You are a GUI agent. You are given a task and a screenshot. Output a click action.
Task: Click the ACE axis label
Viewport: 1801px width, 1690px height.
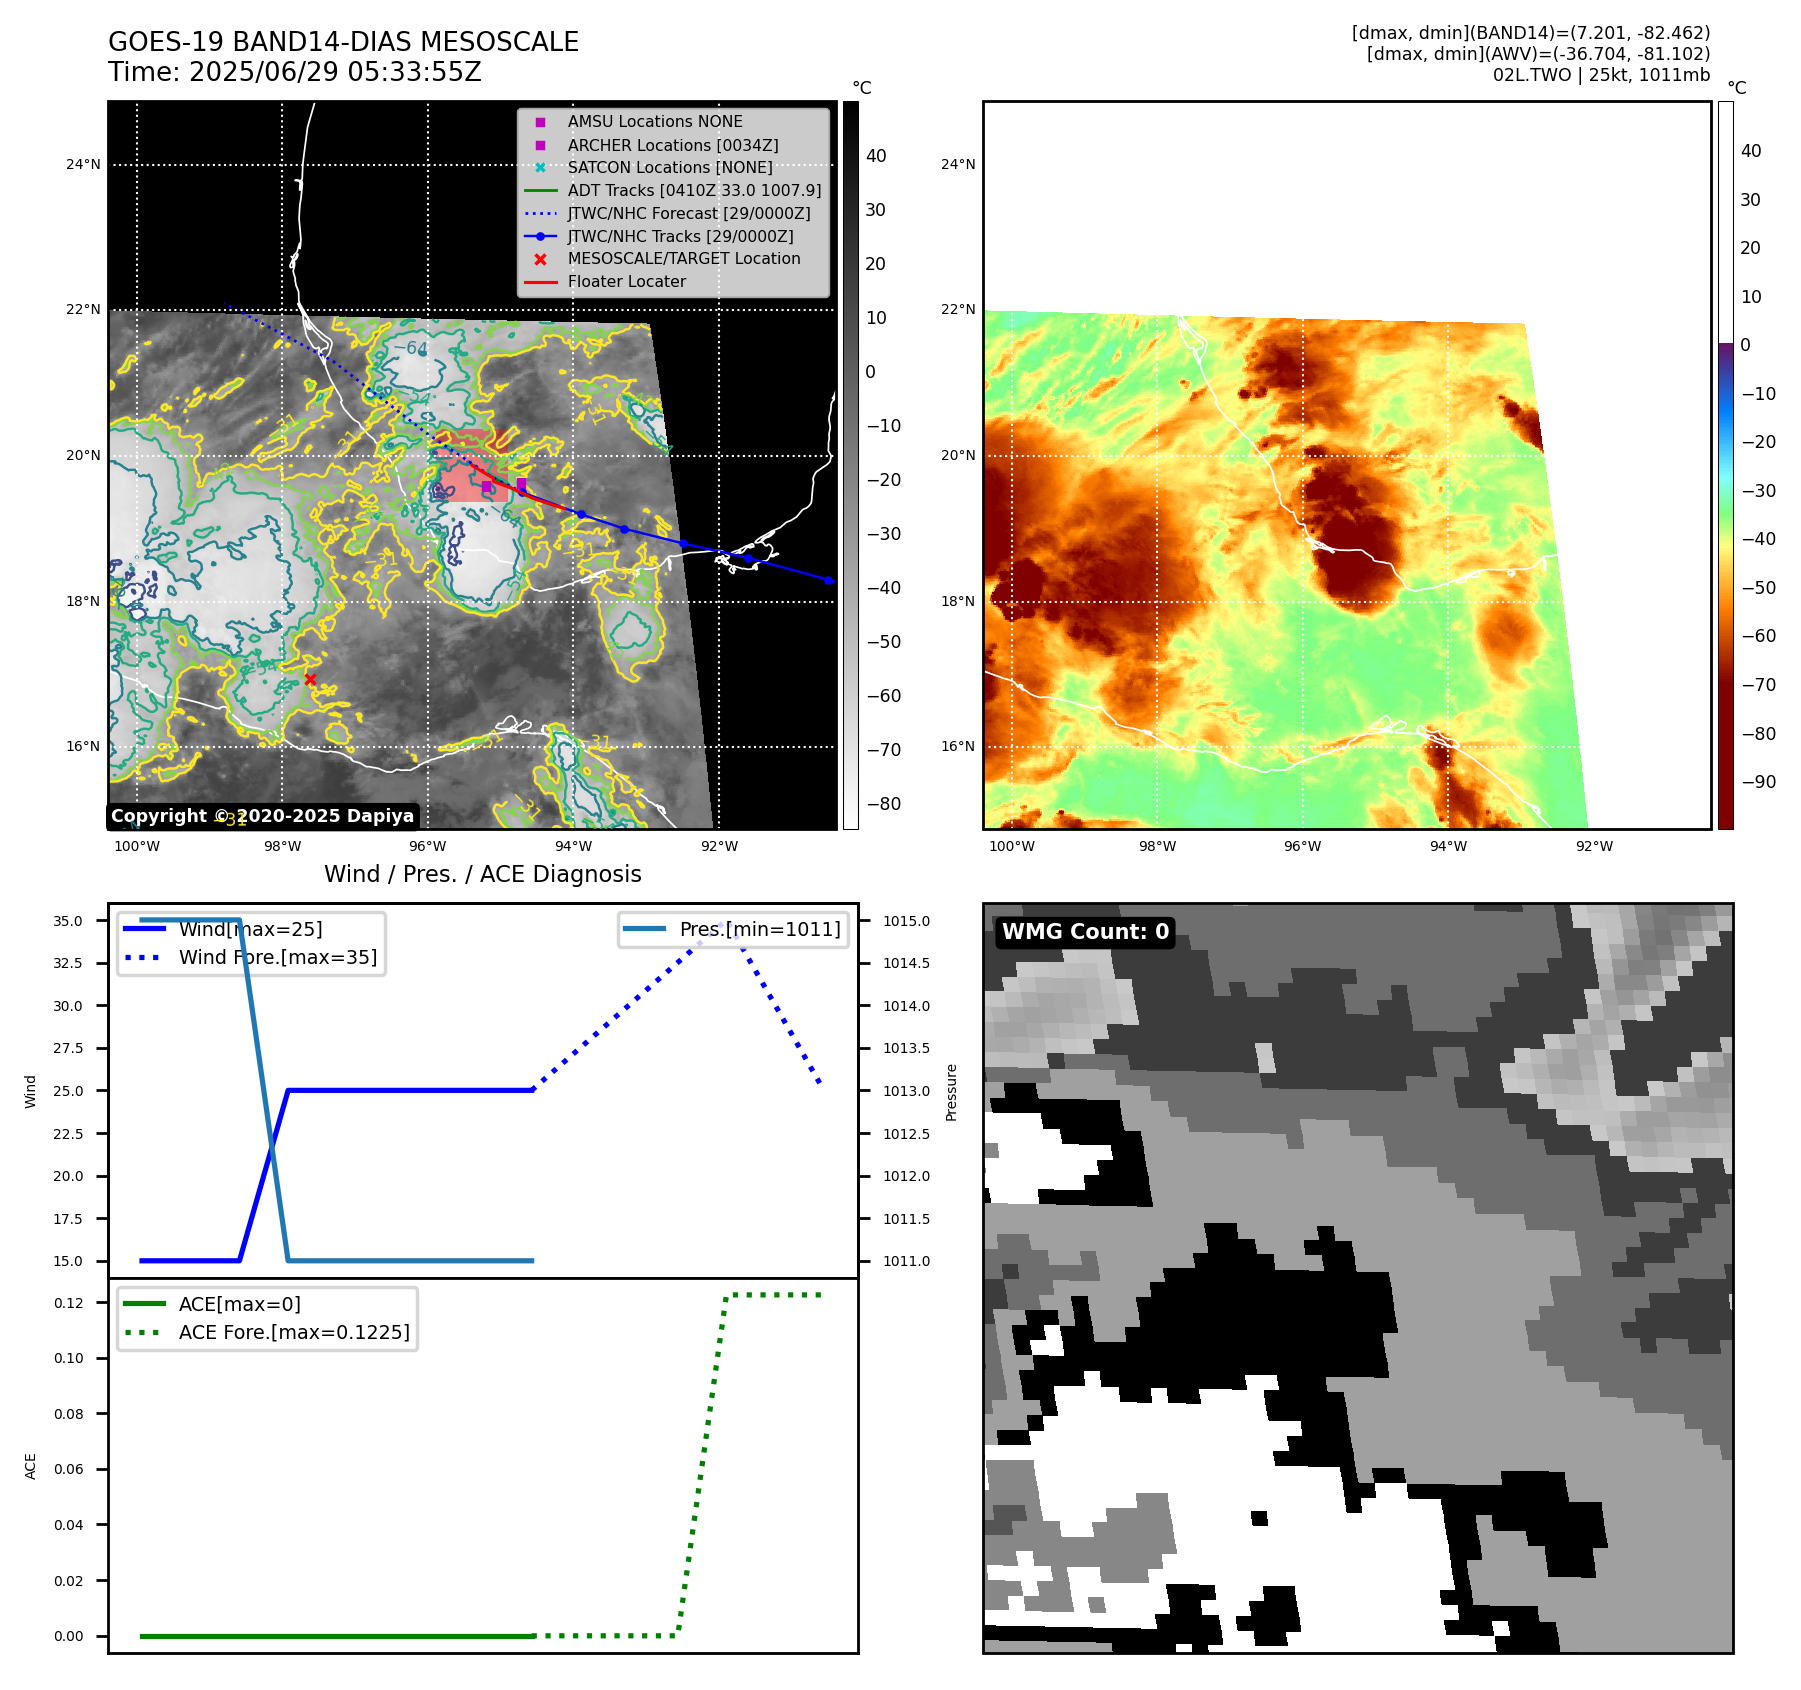[30, 1466]
